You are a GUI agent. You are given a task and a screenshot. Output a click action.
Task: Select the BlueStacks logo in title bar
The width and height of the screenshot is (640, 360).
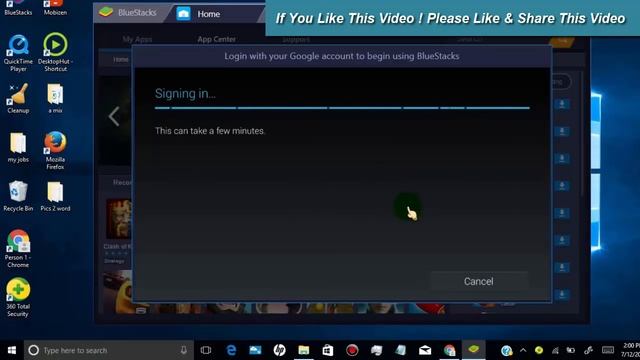(x=106, y=12)
